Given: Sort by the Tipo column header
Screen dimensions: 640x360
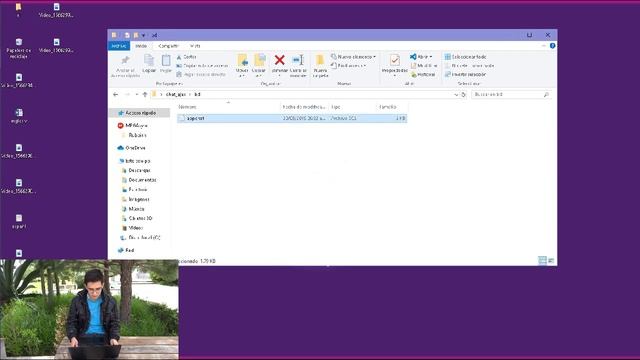Looking at the screenshot, I should pos(353,107).
